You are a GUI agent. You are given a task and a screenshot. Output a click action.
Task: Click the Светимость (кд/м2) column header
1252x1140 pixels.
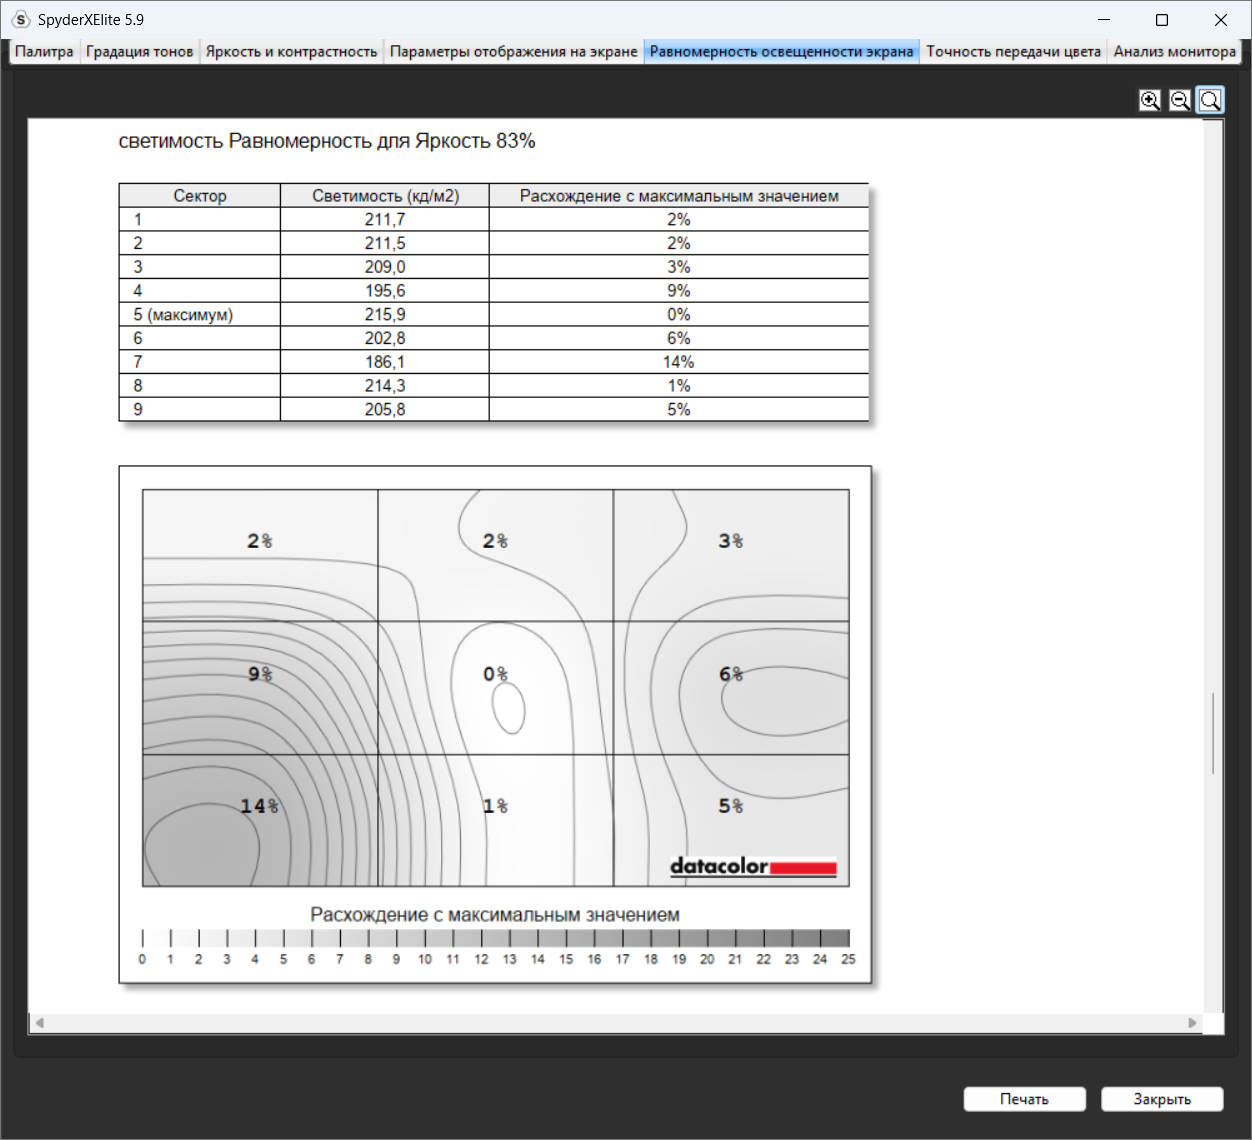(x=385, y=196)
